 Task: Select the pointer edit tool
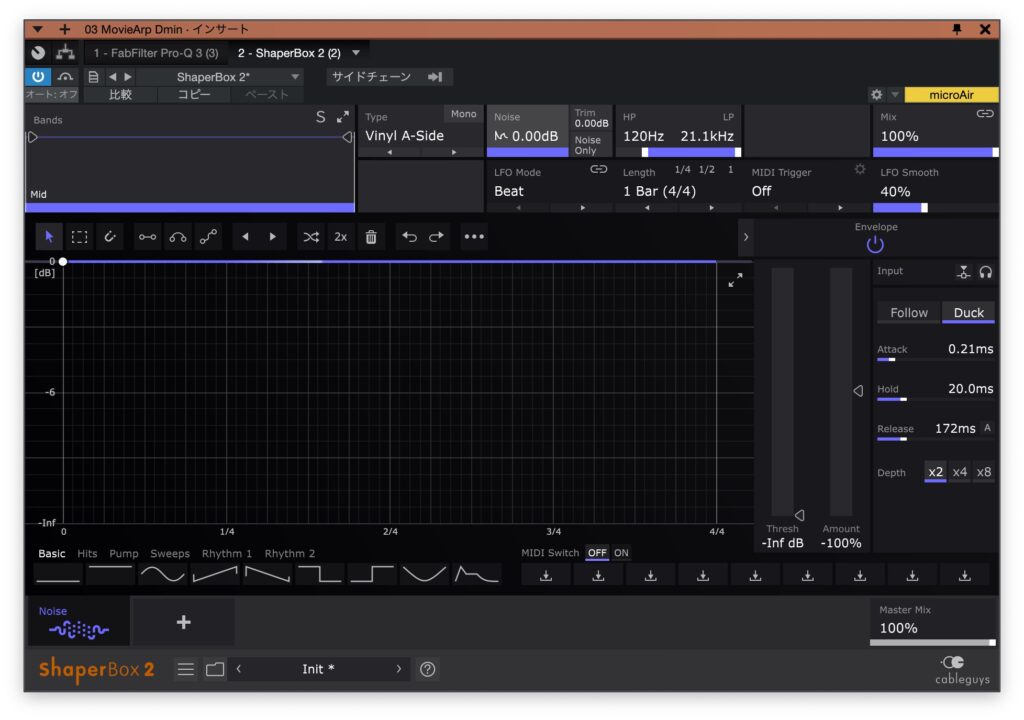click(x=50, y=237)
